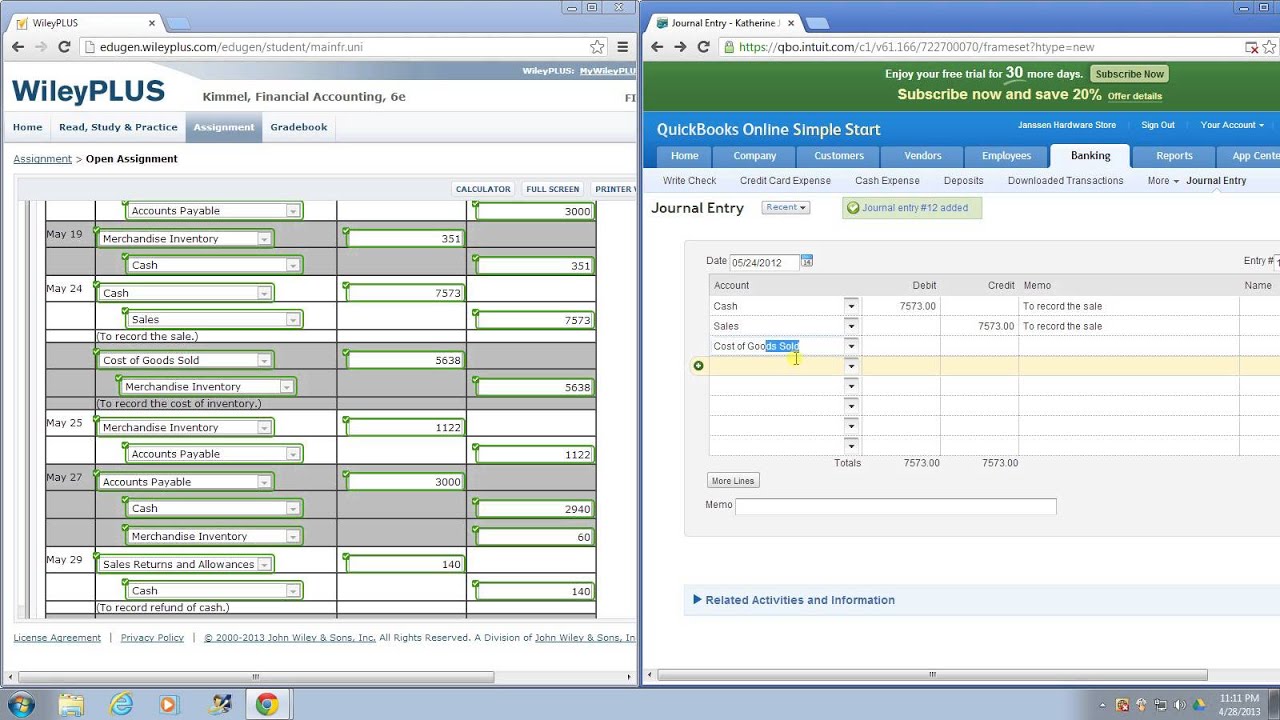
Task: Click the Cost of Goods Sold debit field 5638
Action: click(405, 360)
